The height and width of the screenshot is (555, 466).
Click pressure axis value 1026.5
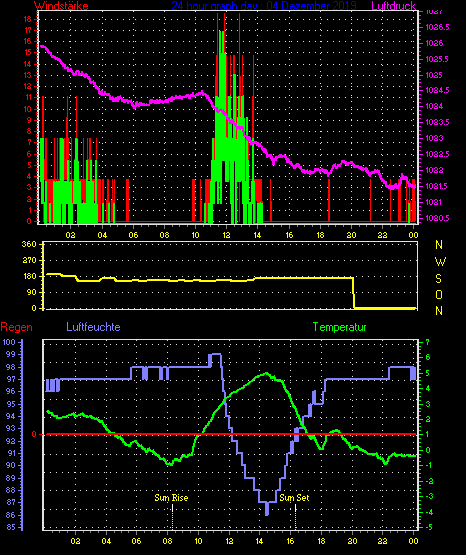[437, 27]
